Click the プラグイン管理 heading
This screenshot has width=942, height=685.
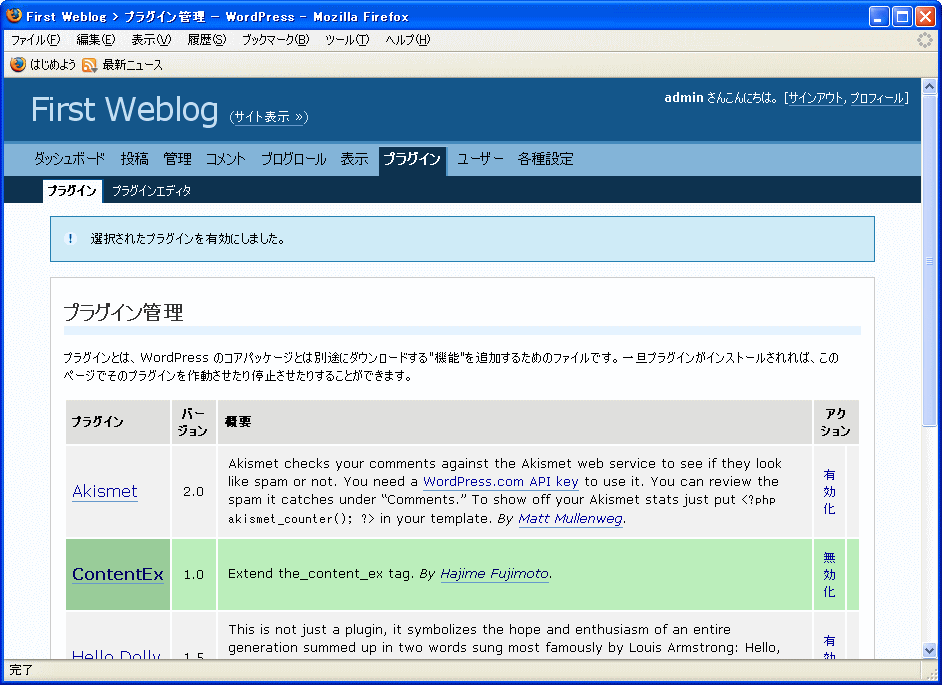[x=123, y=312]
